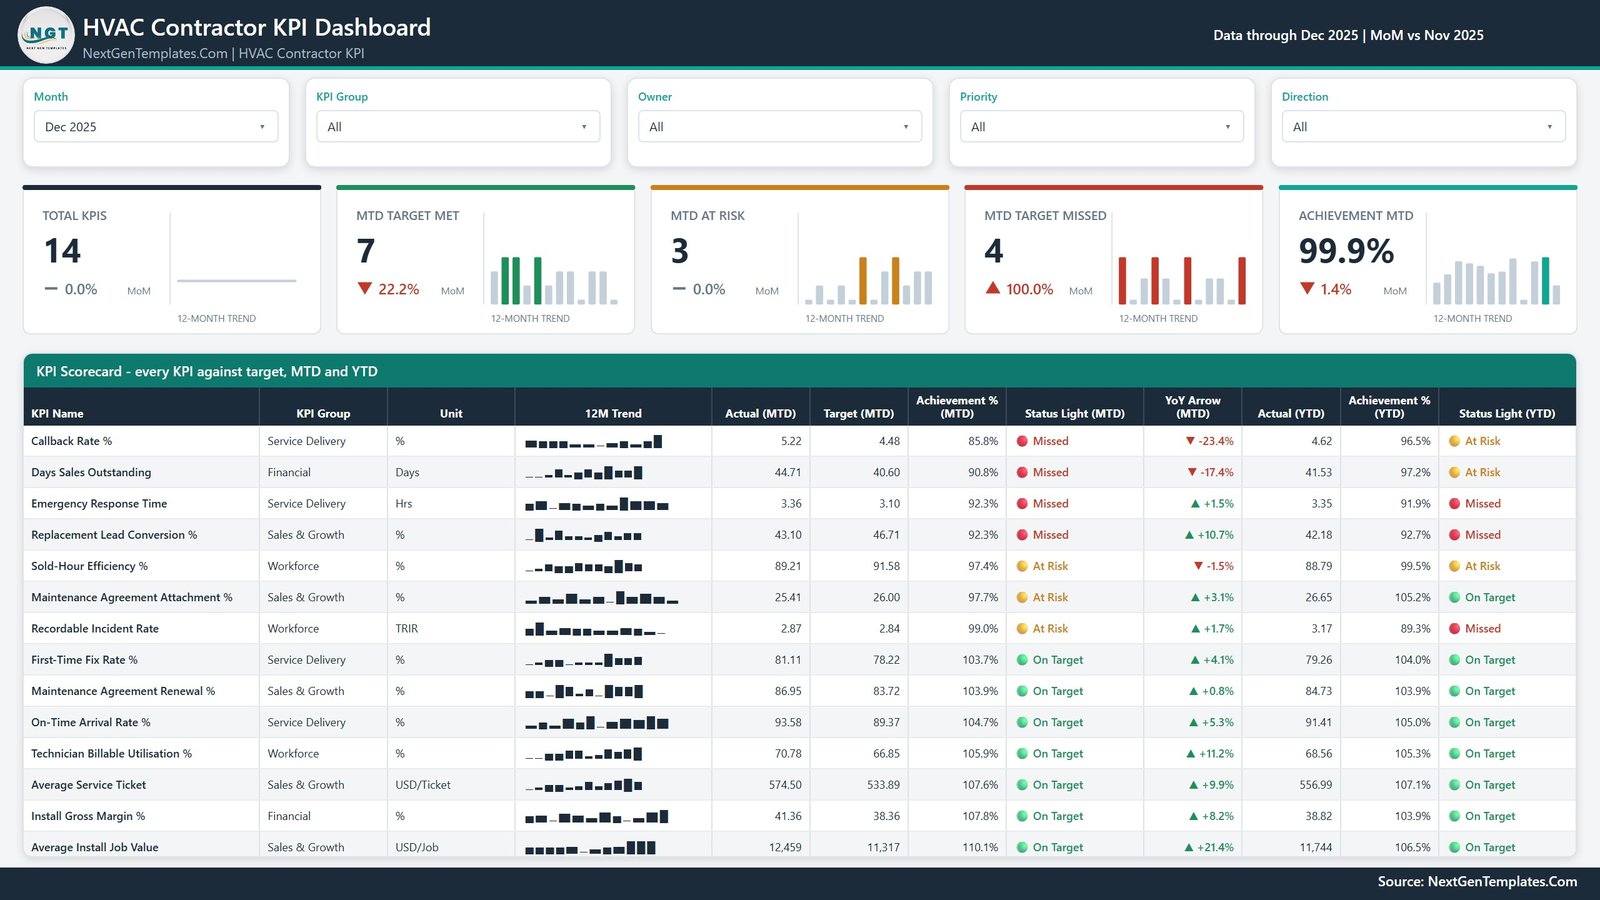Screen dimensions: 1600x900
Task: Expand the Owner filter dropdown
Action: tap(780, 127)
